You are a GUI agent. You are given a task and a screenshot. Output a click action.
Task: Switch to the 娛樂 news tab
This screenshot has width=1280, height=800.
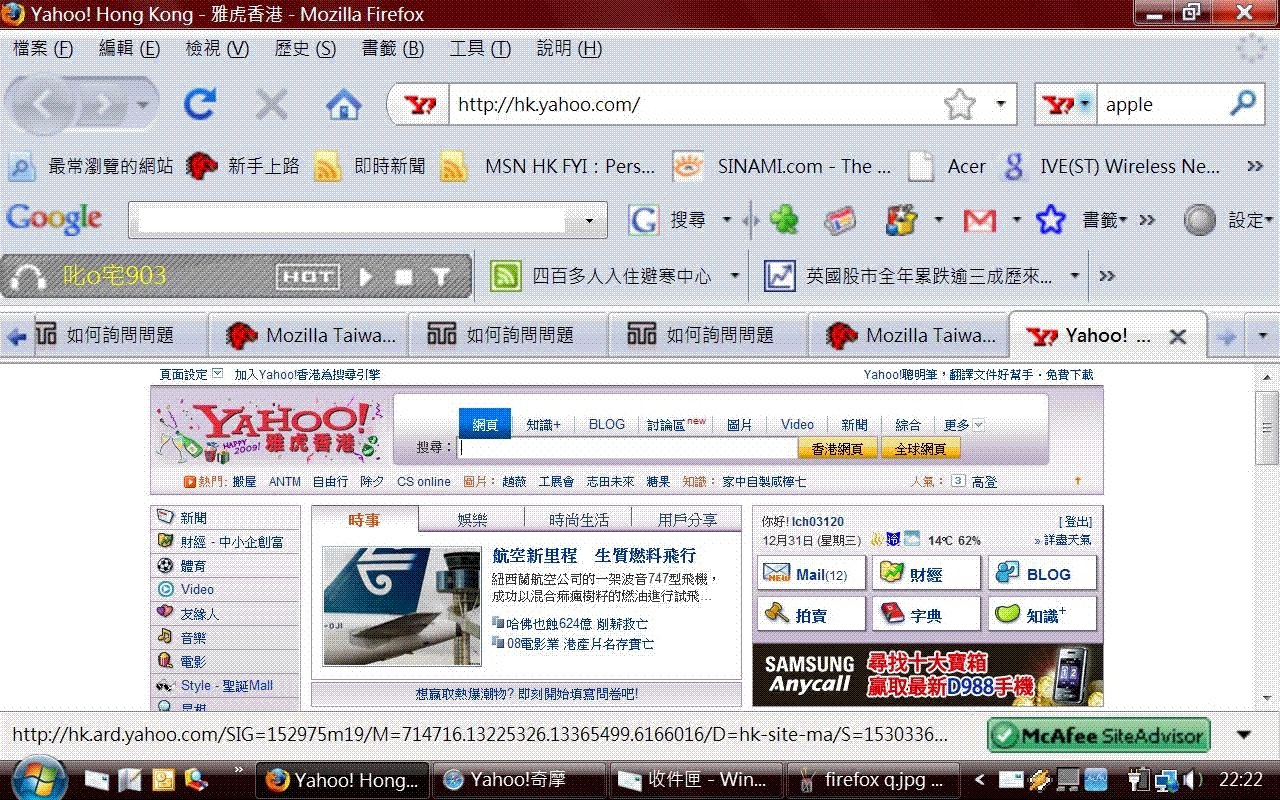click(x=472, y=519)
